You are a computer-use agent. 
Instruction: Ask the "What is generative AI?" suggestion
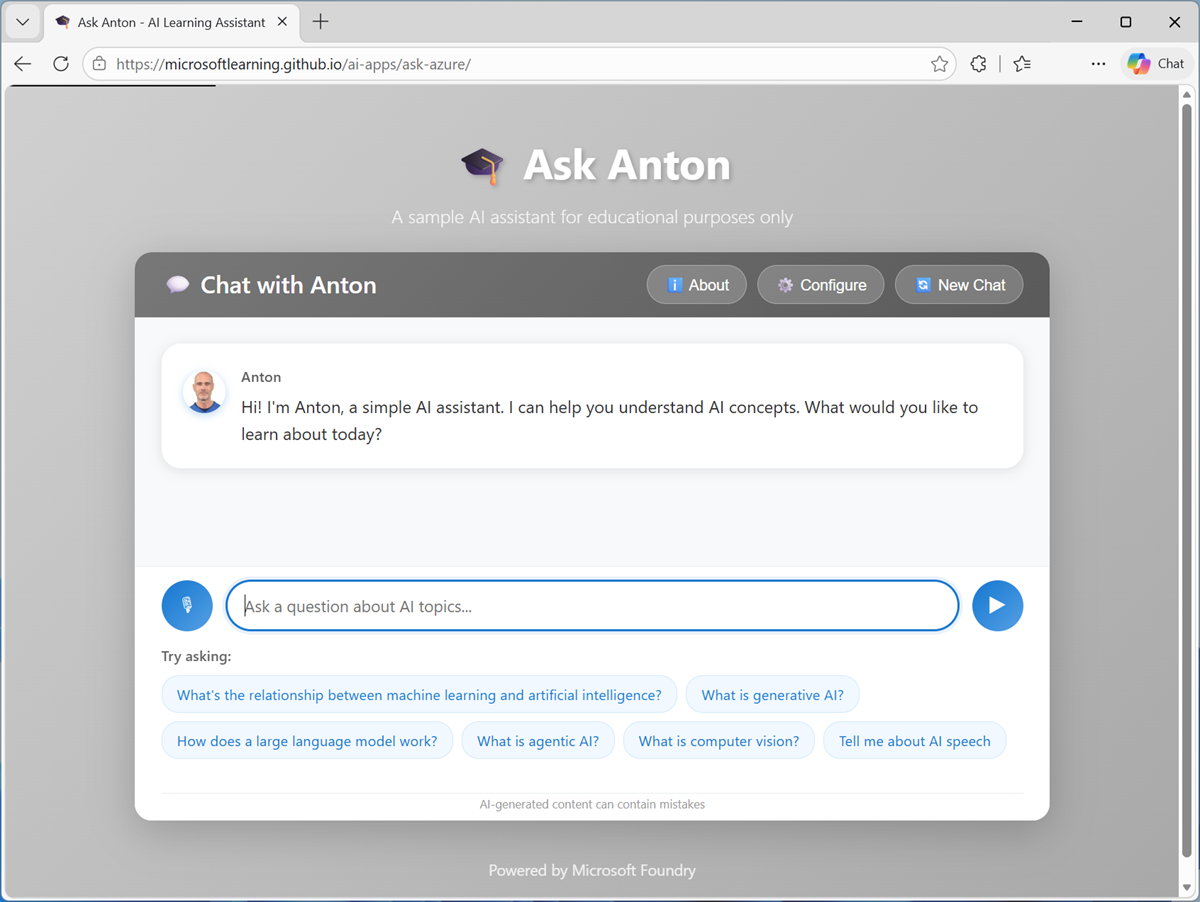click(772, 694)
